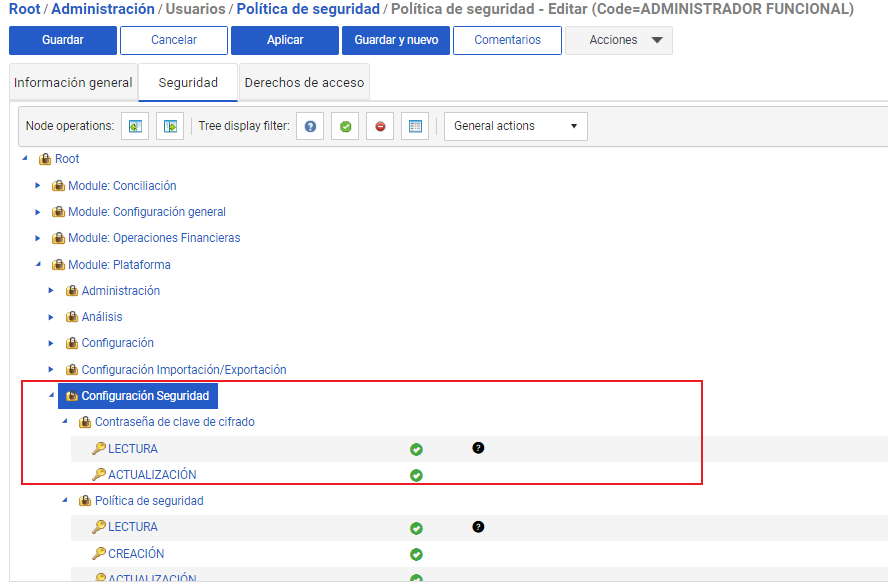Filter tree by red denied icon
888x588 pixels.
tap(379, 127)
